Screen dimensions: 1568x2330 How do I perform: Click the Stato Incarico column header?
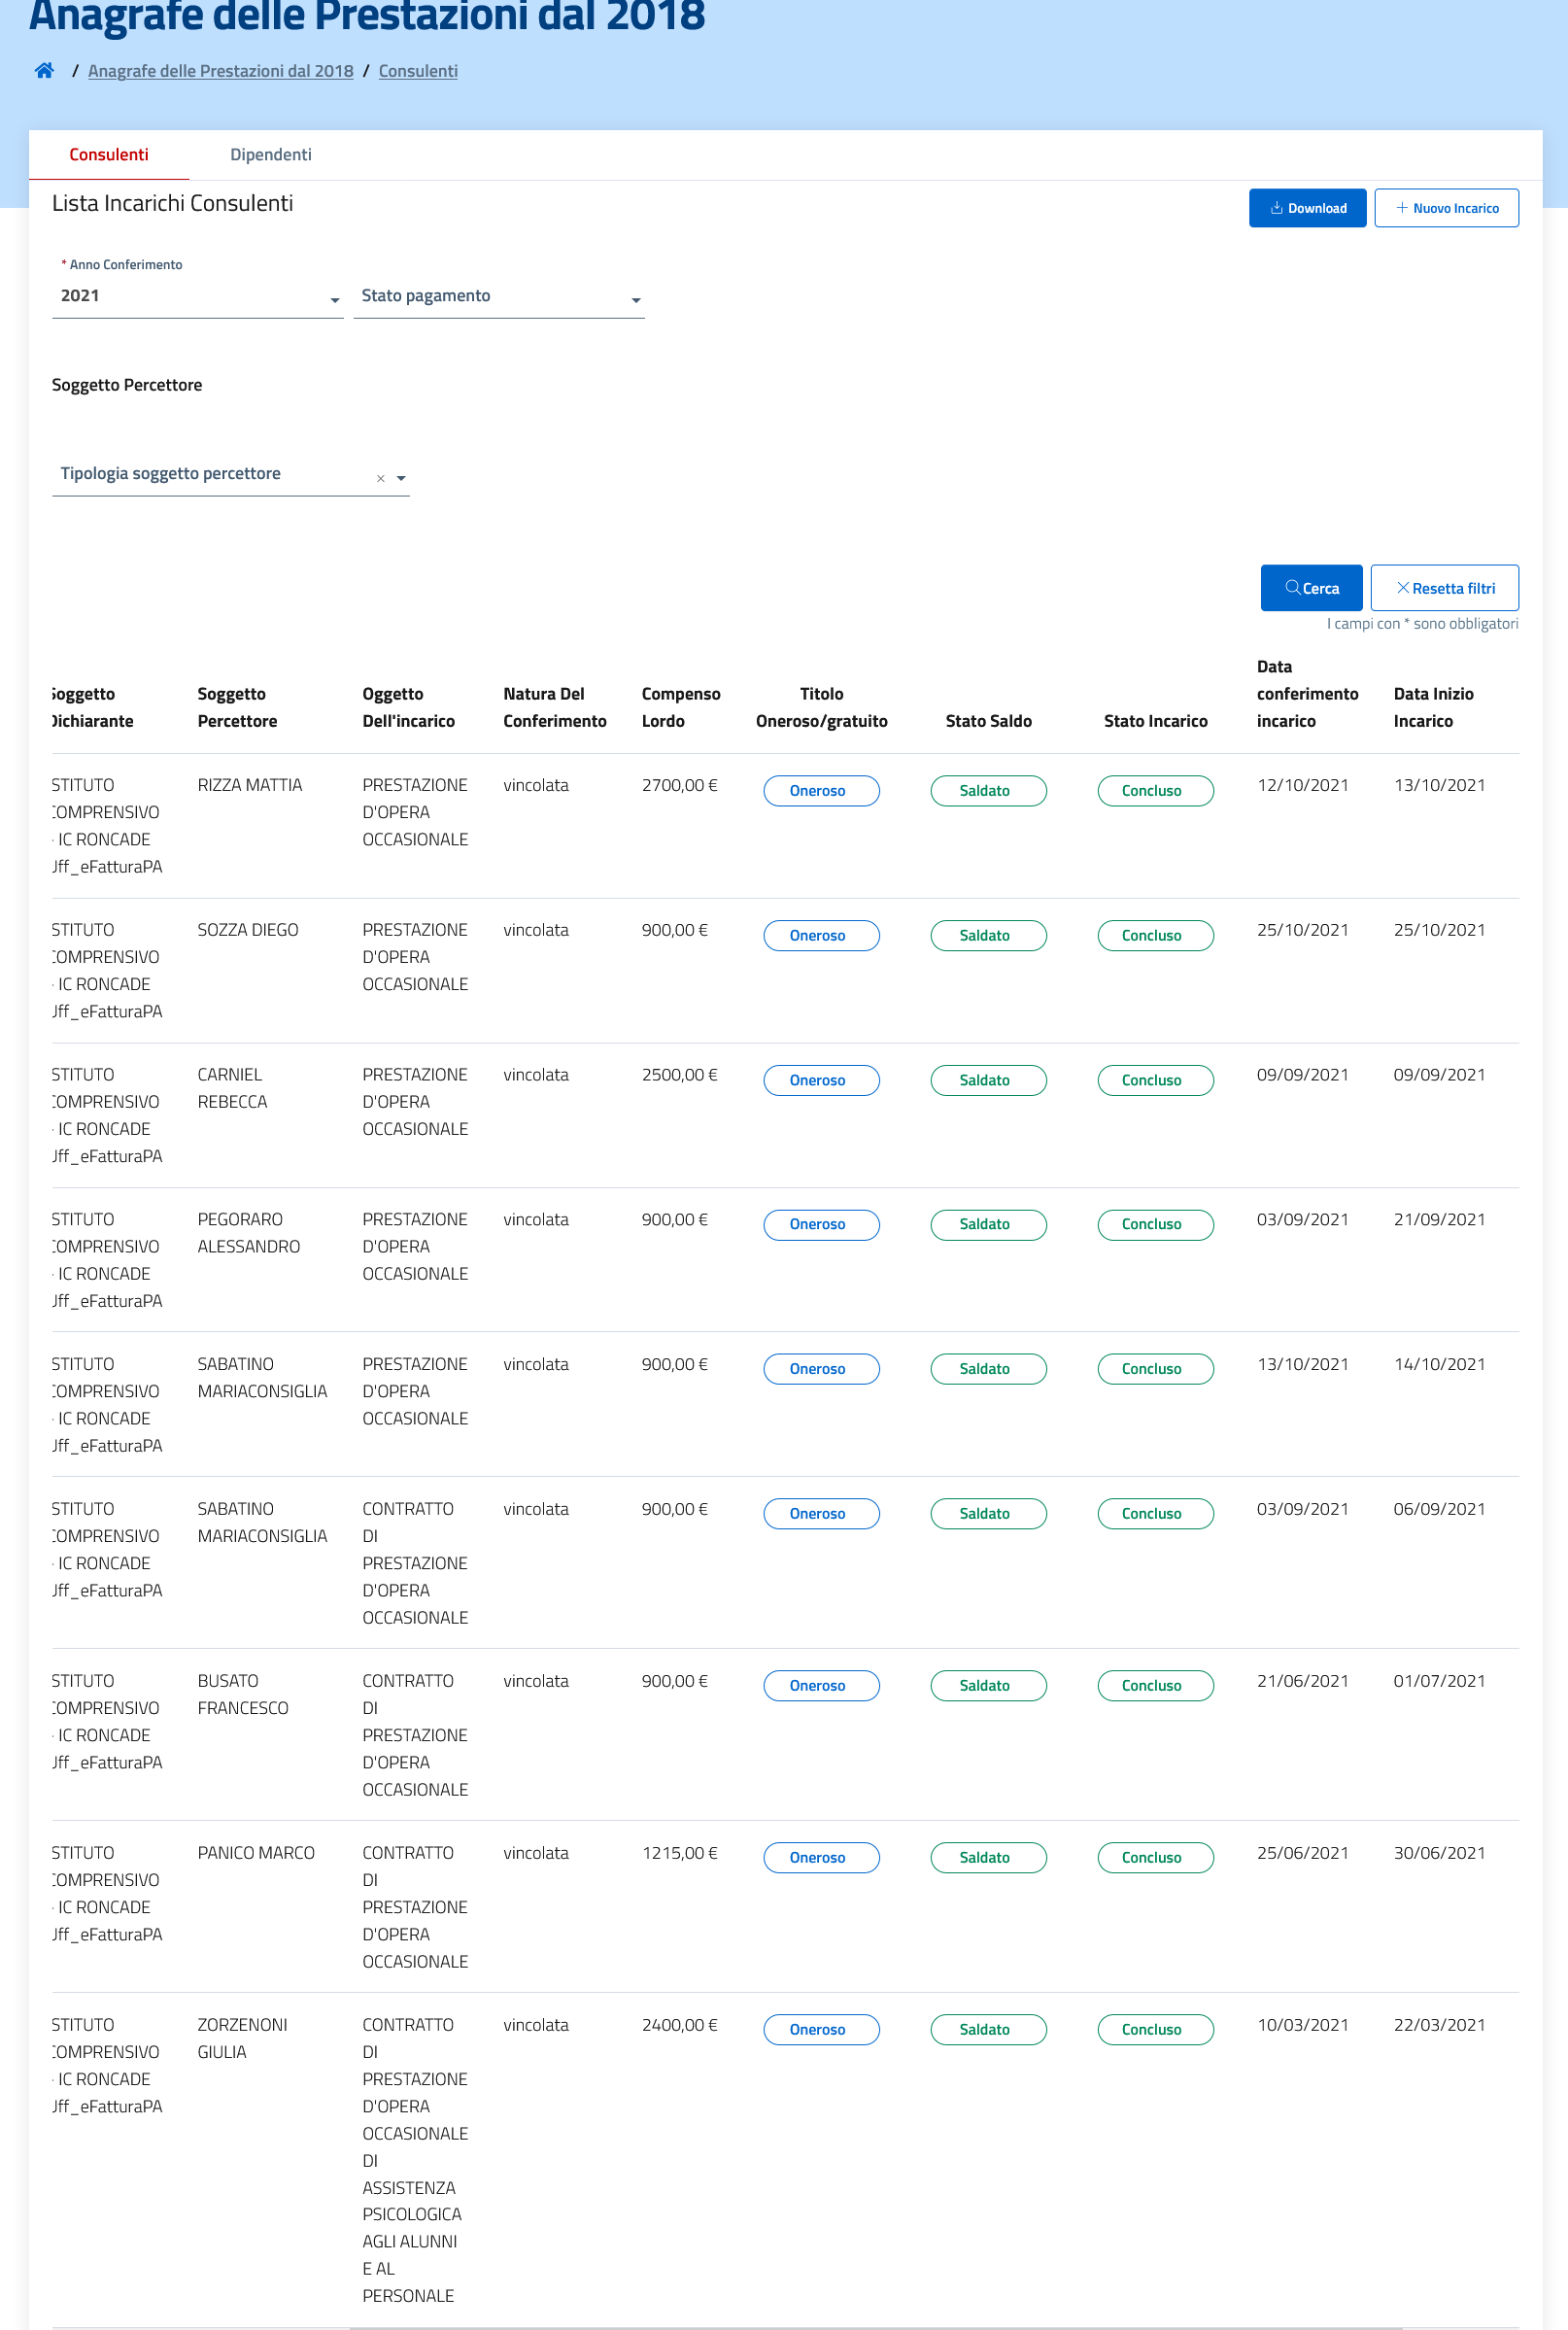[1154, 721]
